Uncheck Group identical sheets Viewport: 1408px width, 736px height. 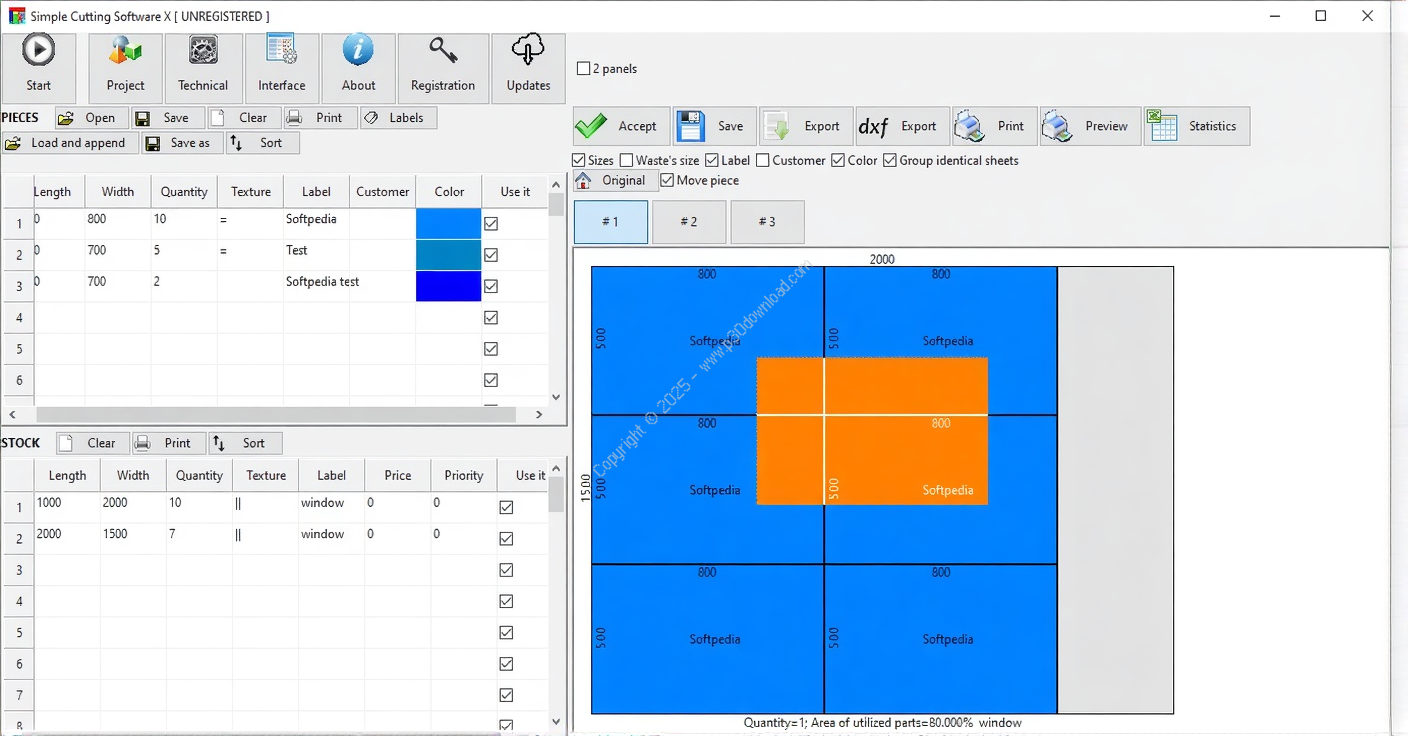tap(890, 160)
